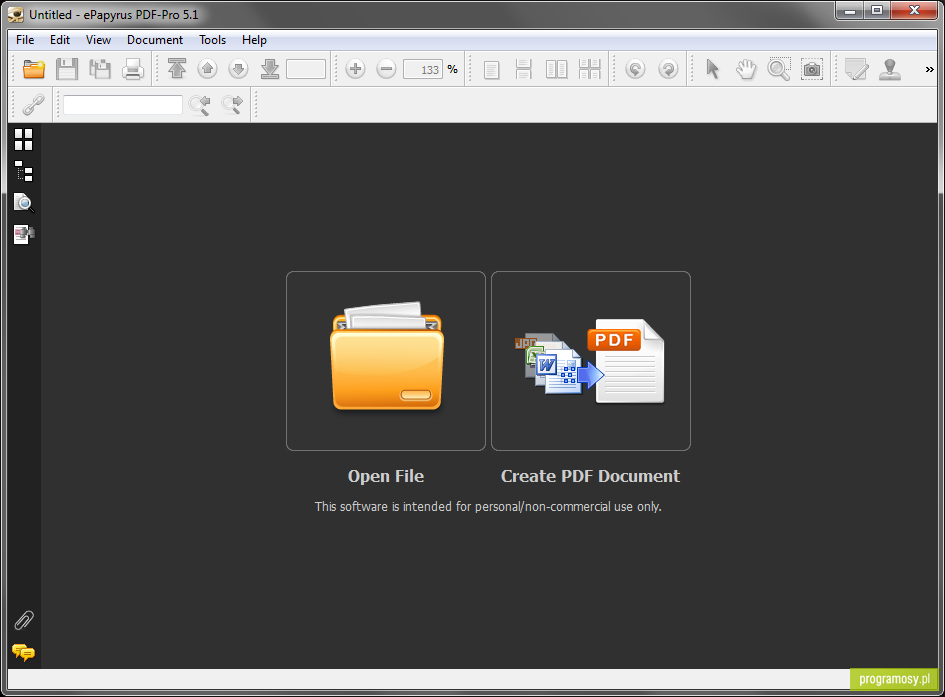The height and width of the screenshot is (697, 945).
Task: Select continuous page layout icon
Action: 524,69
